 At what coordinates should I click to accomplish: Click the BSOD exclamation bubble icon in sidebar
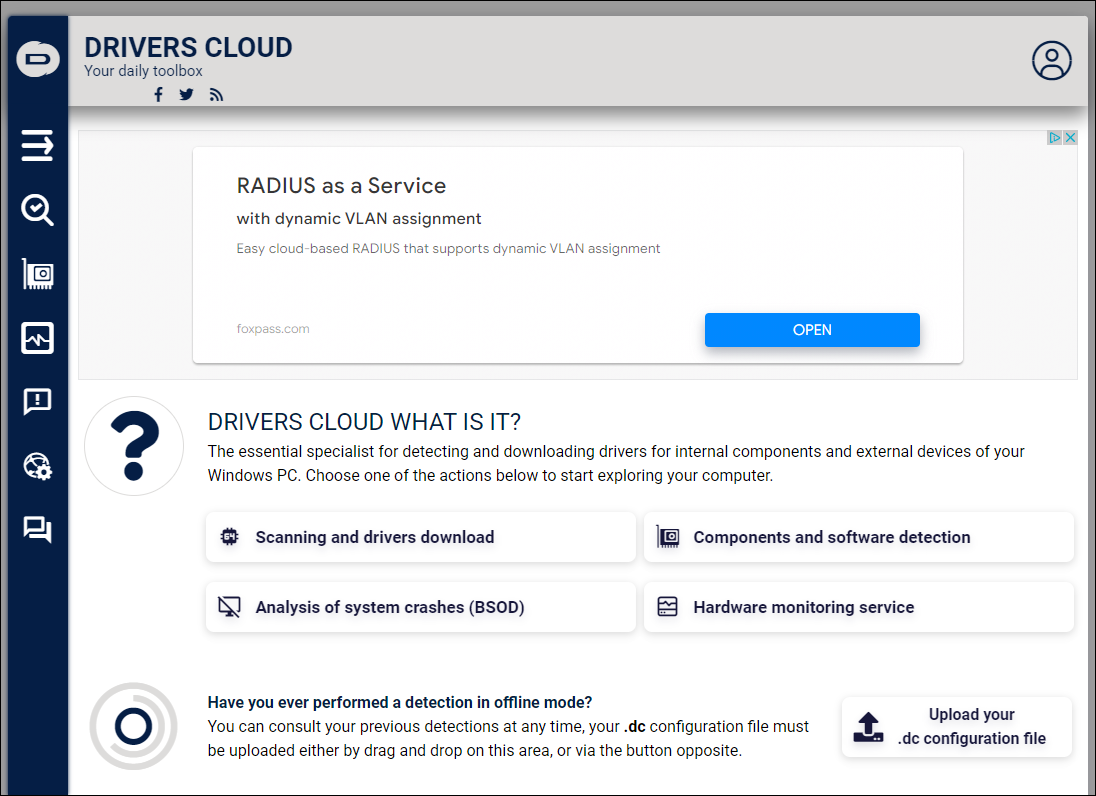pyautogui.click(x=37, y=401)
